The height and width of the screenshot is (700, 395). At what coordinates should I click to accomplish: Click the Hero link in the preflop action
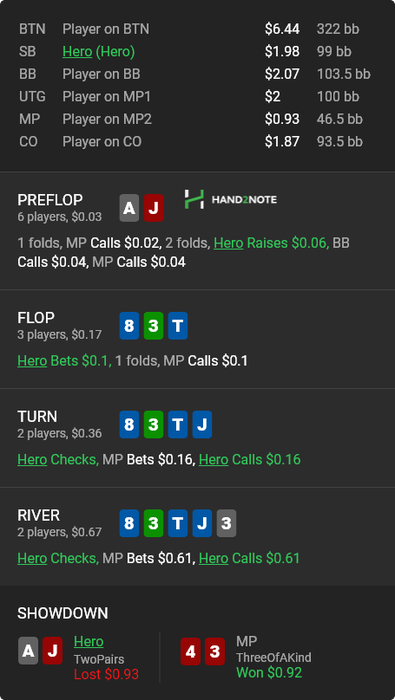pyautogui.click(x=229, y=243)
